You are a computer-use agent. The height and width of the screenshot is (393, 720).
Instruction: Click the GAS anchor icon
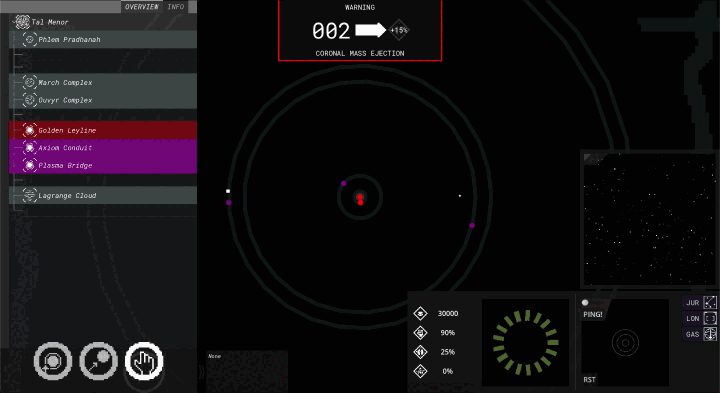710,334
